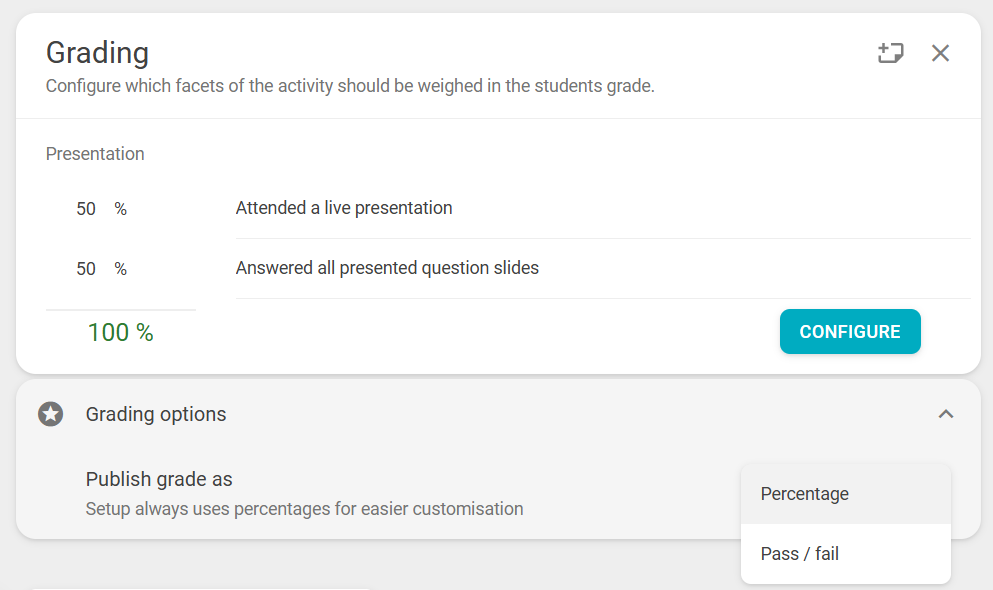This screenshot has height=590, width=993.
Task: Click the Answered all presented question slides label
Action: 387,268
